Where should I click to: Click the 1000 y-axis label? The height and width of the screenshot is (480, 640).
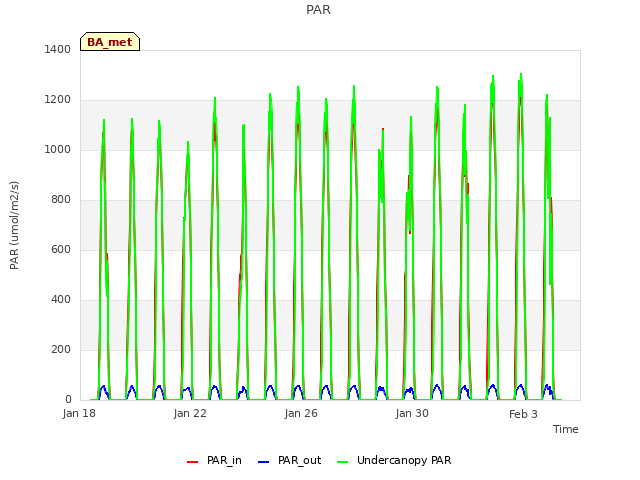click(58, 149)
